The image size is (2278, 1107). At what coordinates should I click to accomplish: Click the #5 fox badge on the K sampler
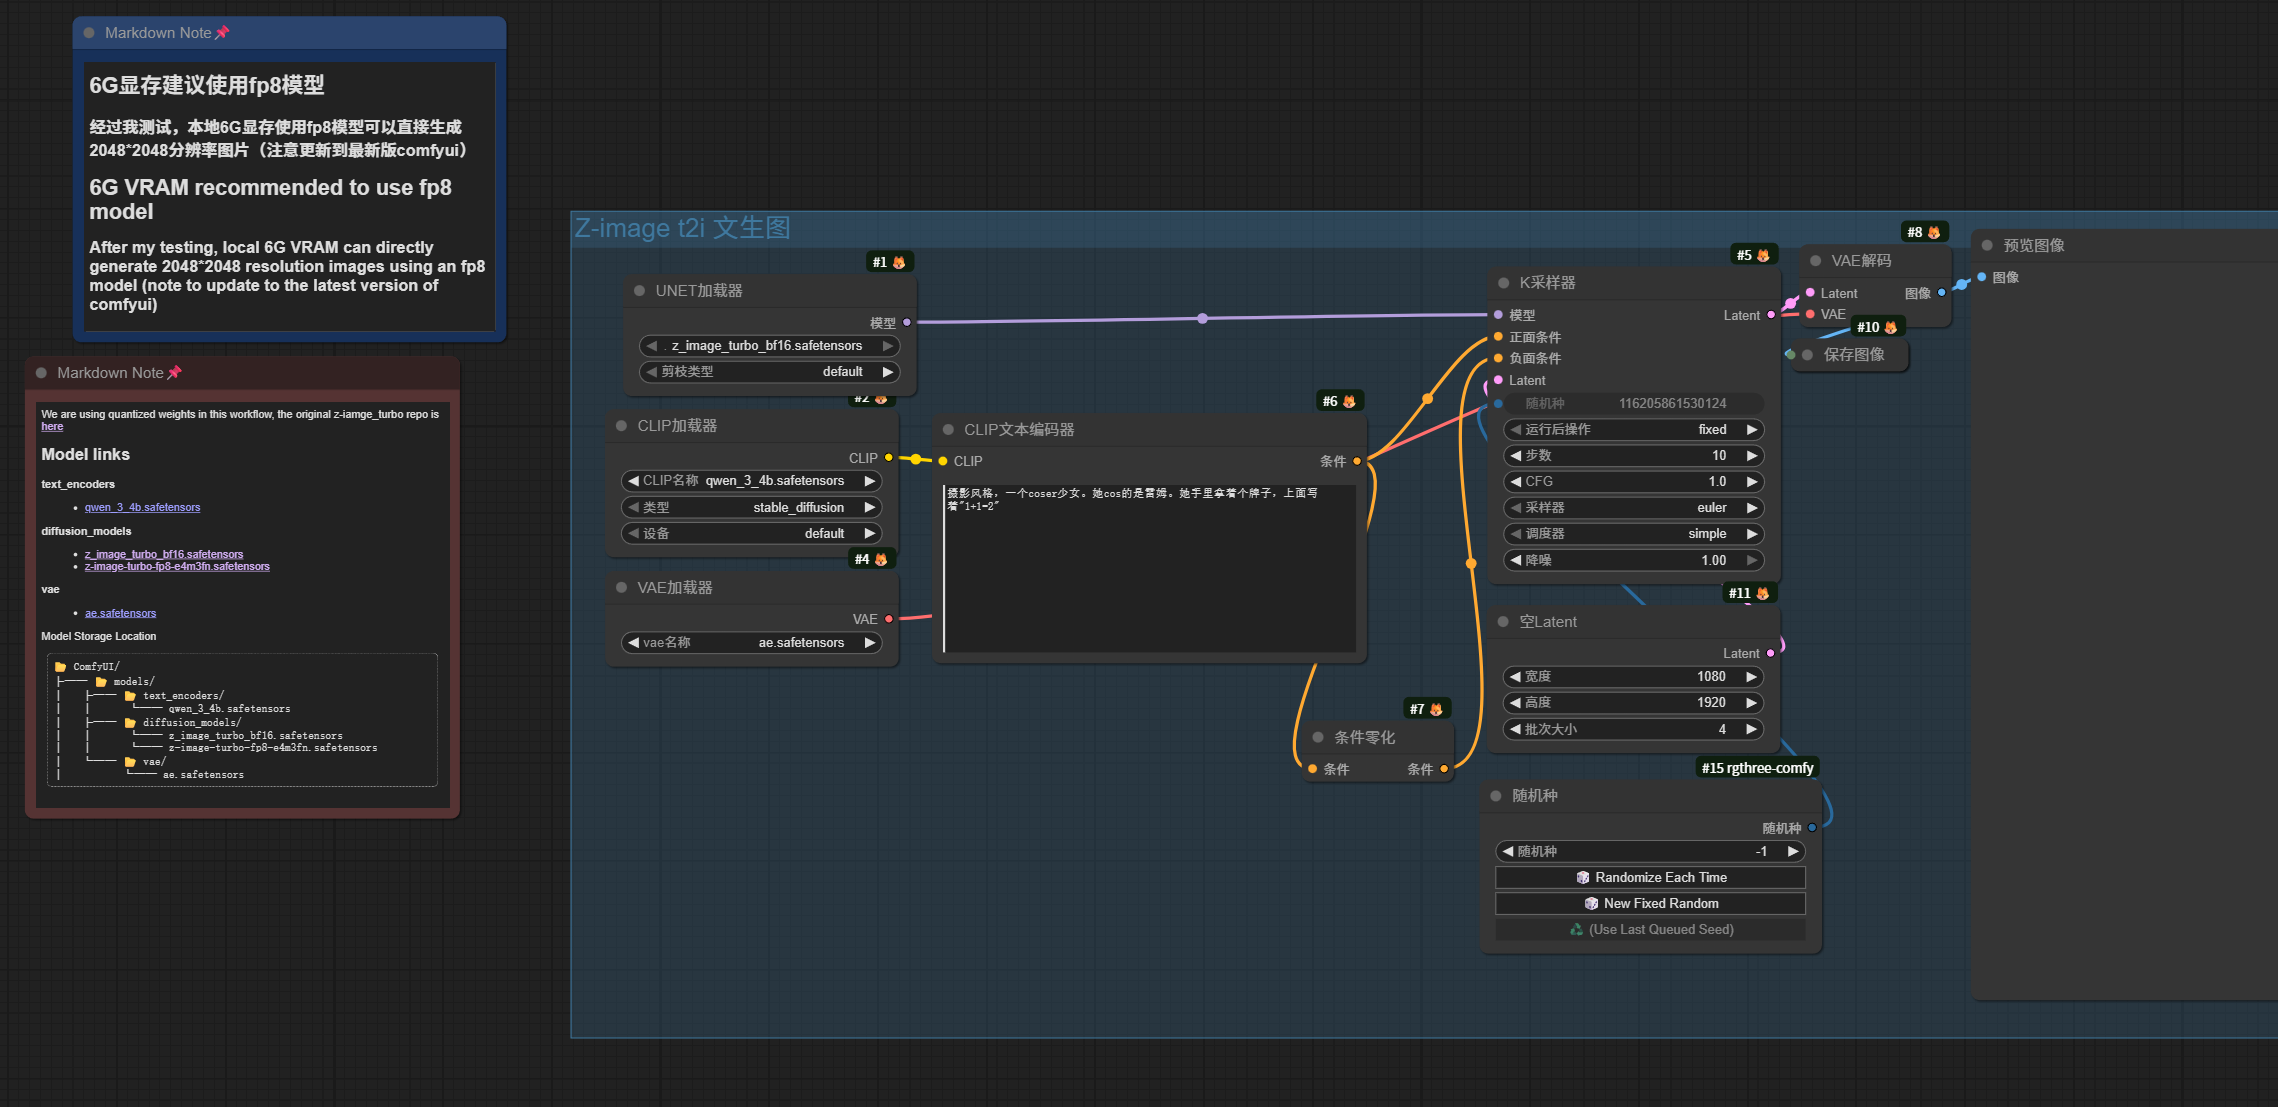pos(1753,255)
